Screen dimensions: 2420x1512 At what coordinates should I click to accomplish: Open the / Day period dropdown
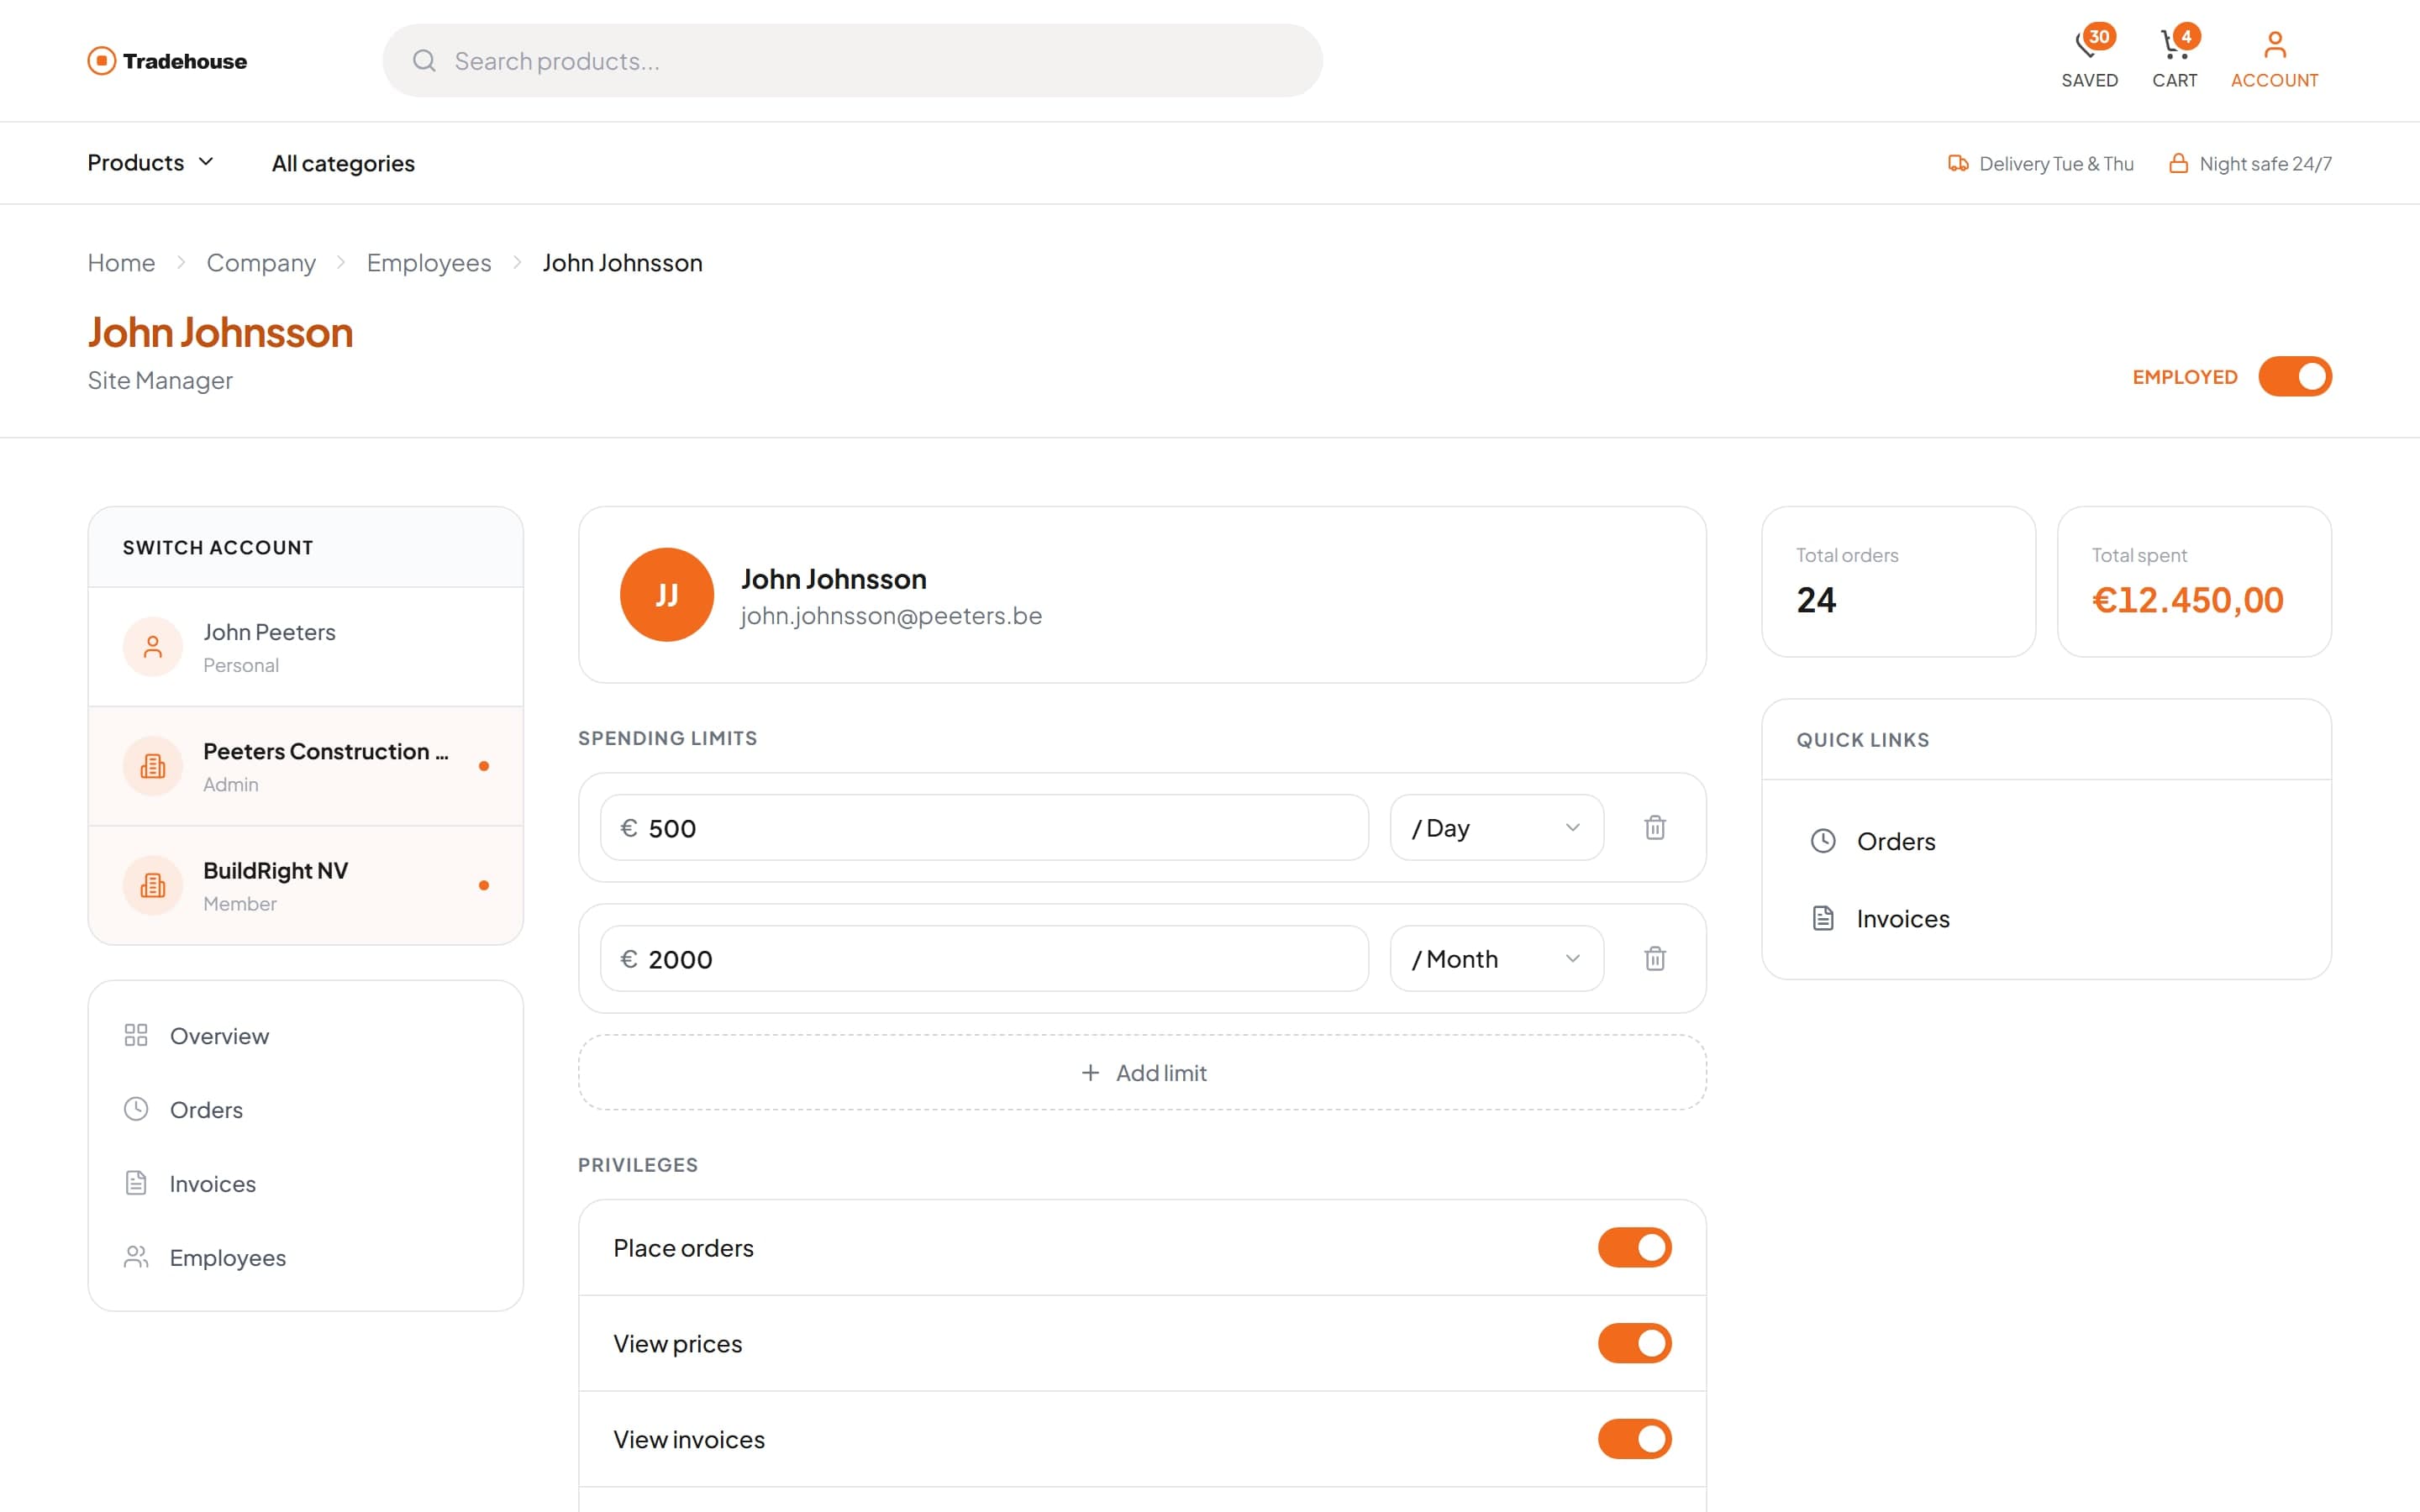pyautogui.click(x=1496, y=827)
